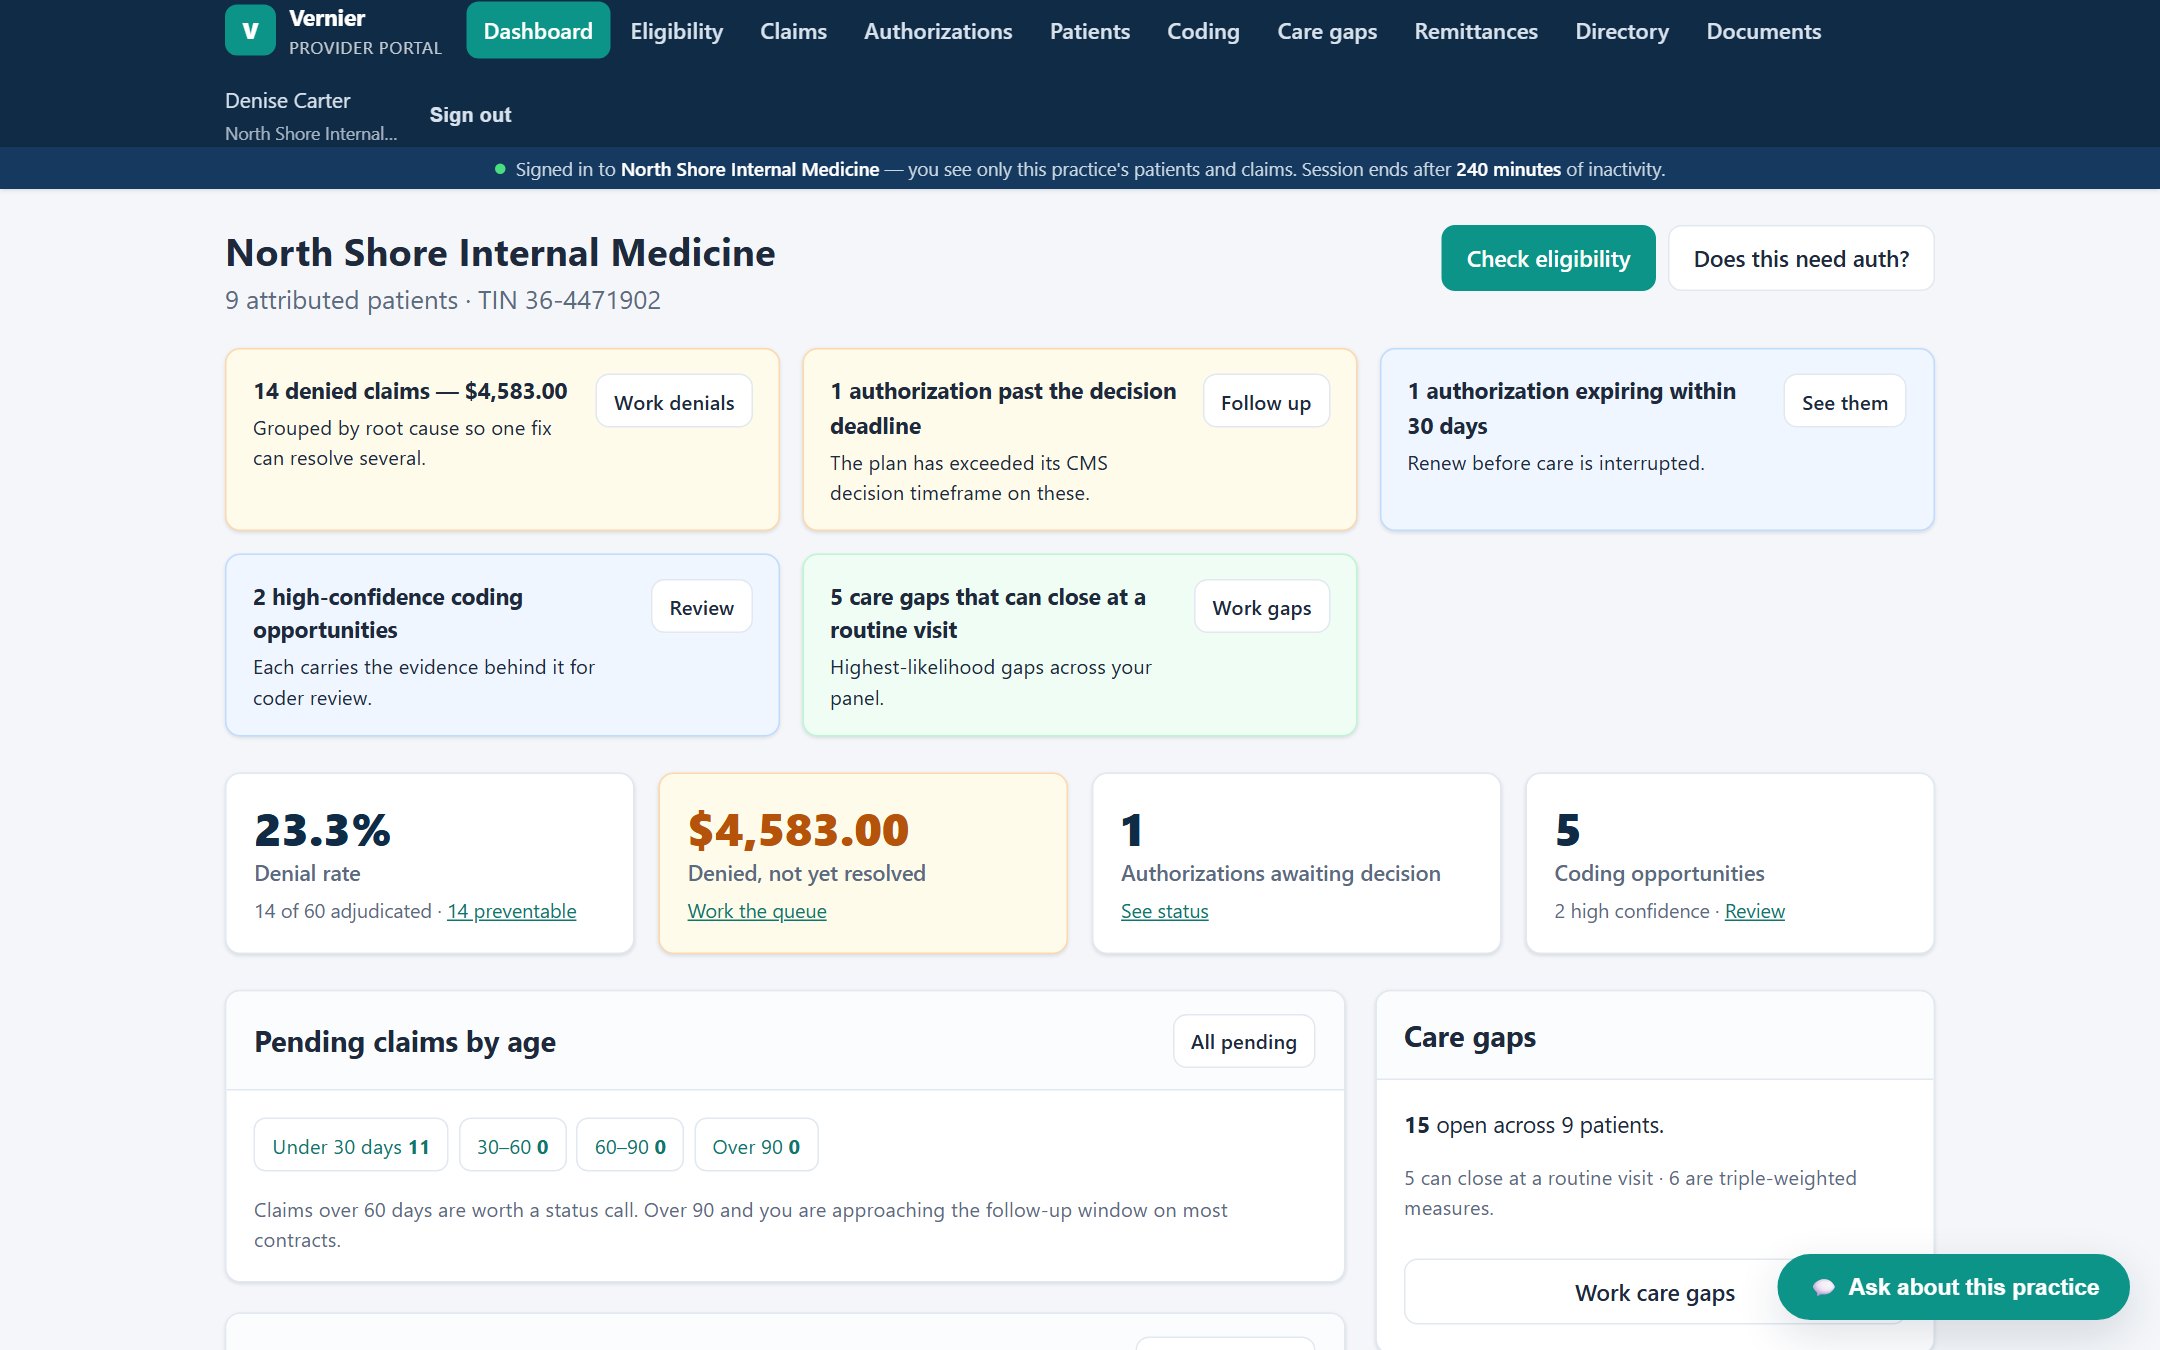Click Follow up on past-deadline authorization
Image resolution: width=2160 pixels, height=1350 pixels.
pyautogui.click(x=1266, y=402)
